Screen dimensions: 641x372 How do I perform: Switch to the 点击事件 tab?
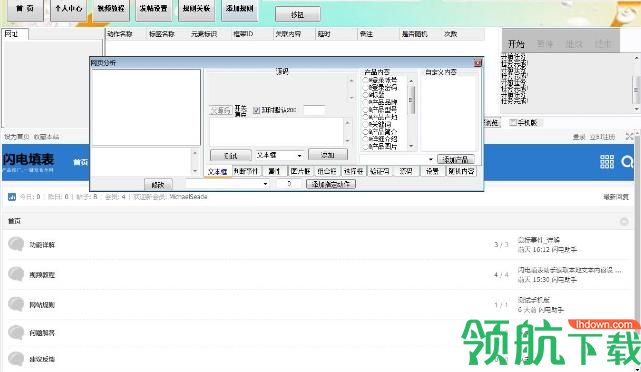point(246,171)
